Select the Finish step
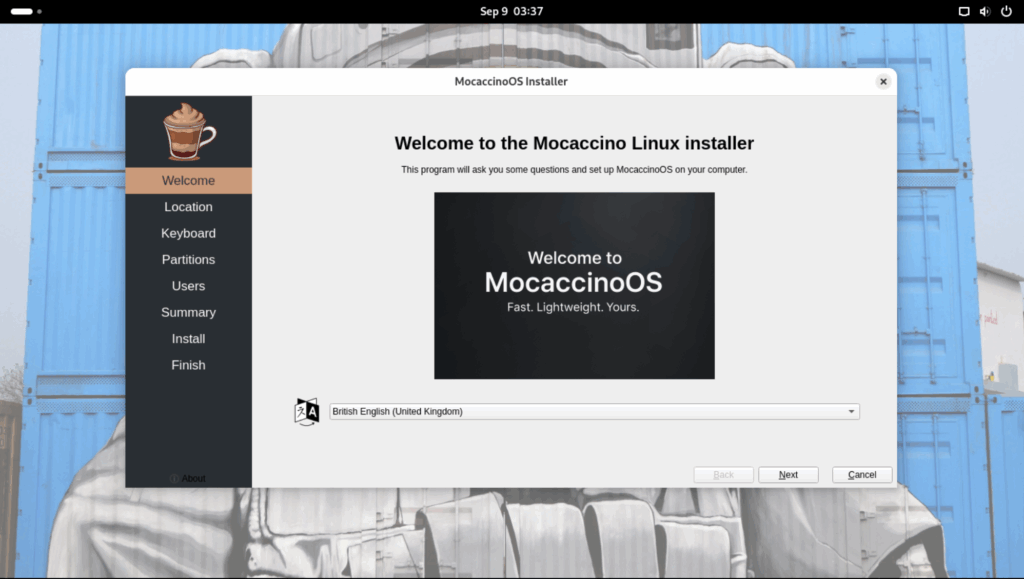 pyautogui.click(x=188, y=365)
